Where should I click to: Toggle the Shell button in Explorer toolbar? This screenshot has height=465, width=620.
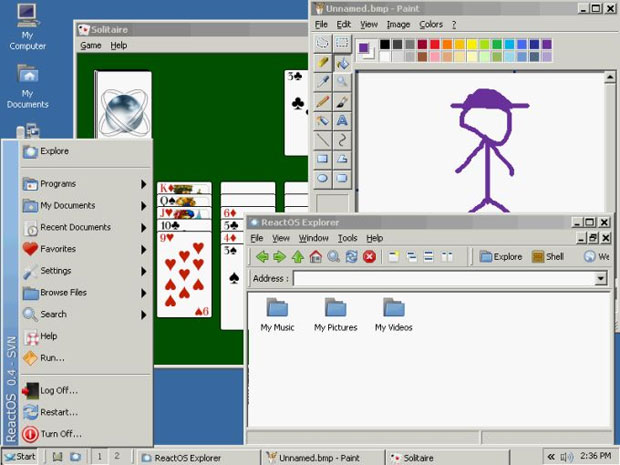coord(547,257)
